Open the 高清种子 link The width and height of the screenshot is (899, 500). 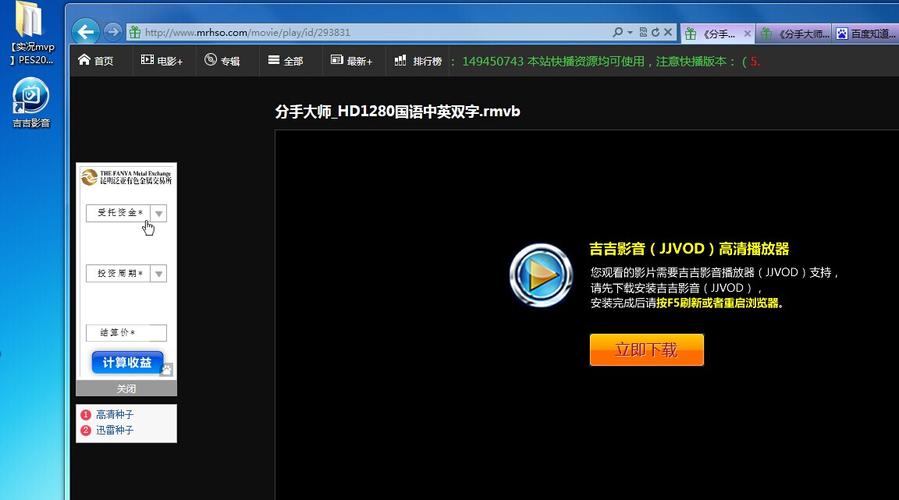pyautogui.click(x=114, y=415)
